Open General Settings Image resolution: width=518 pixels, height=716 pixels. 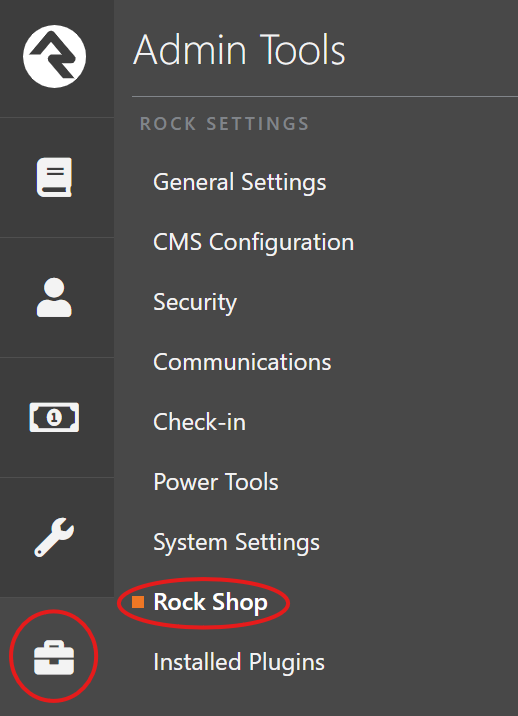pos(240,182)
